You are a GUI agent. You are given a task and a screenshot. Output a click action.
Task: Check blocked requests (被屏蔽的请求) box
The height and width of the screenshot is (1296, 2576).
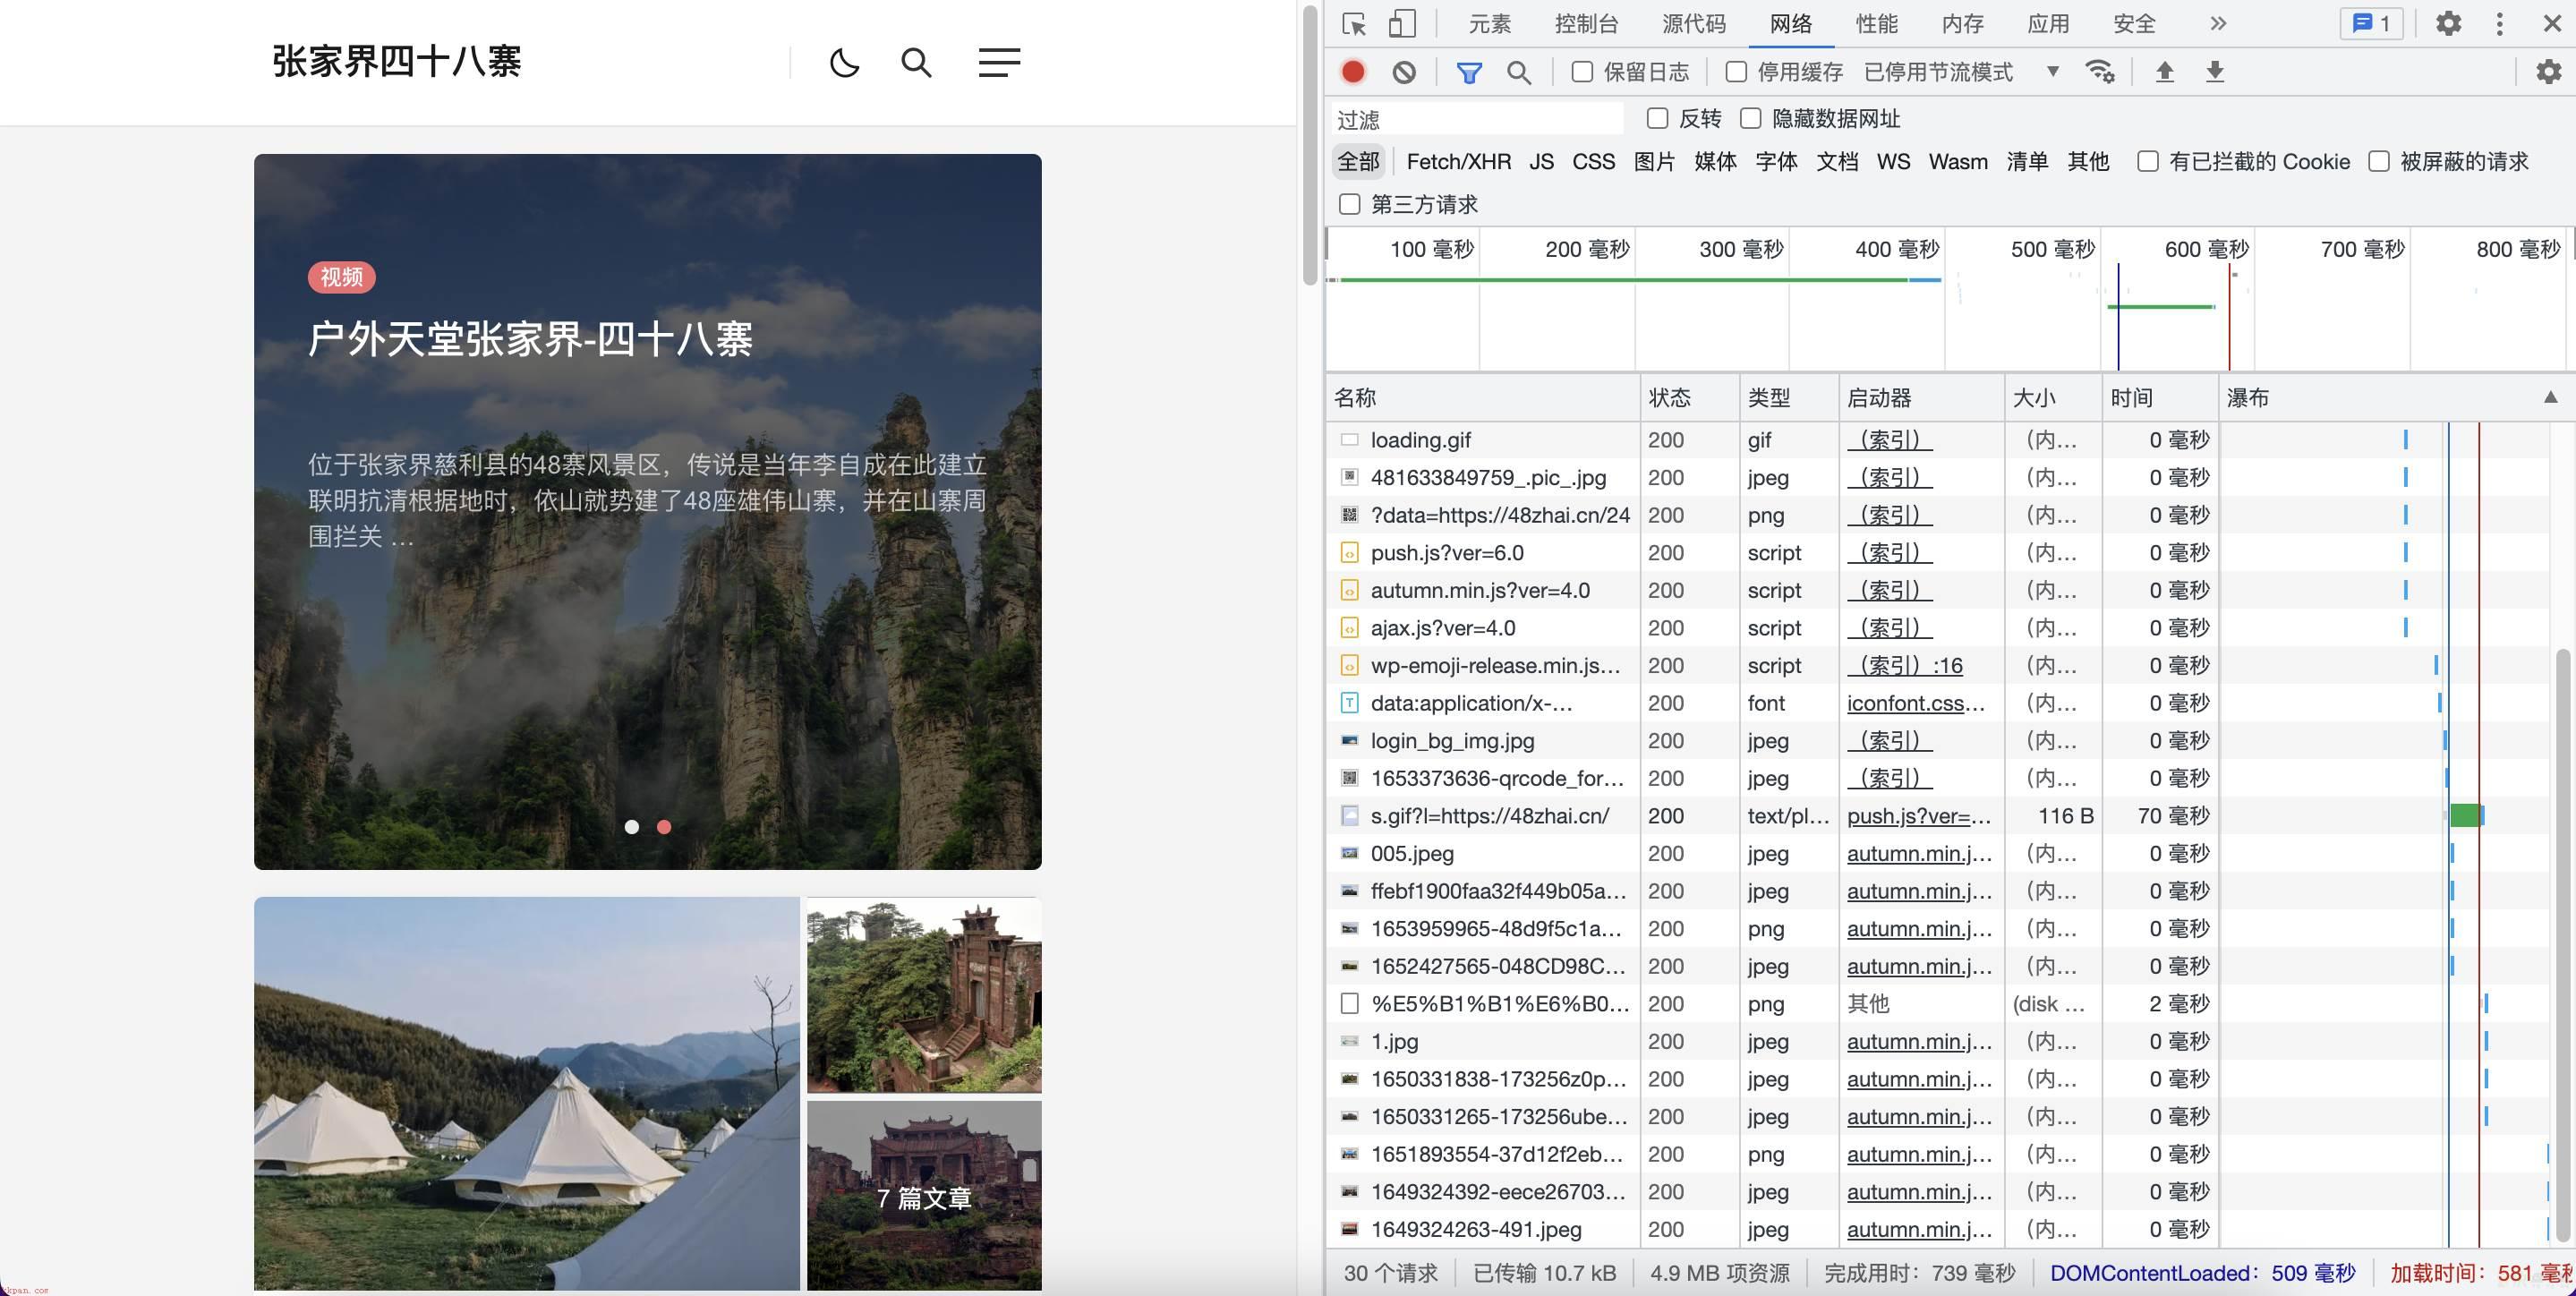2379,162
